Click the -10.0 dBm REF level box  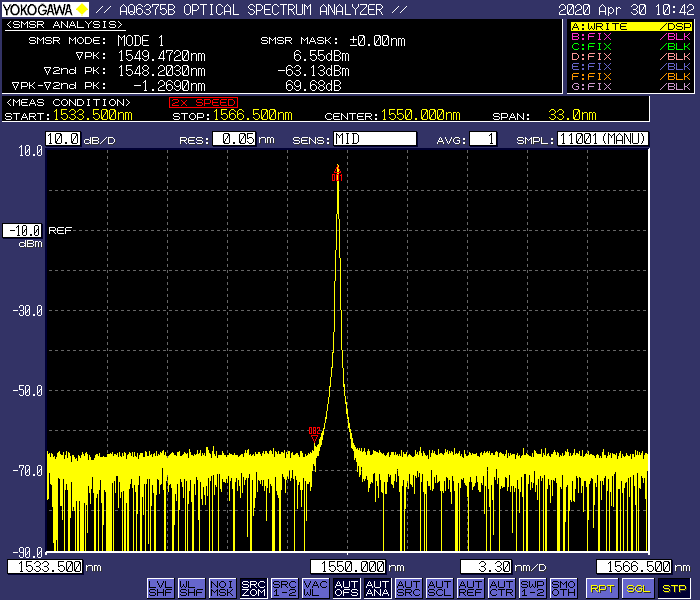coord(24,229)
